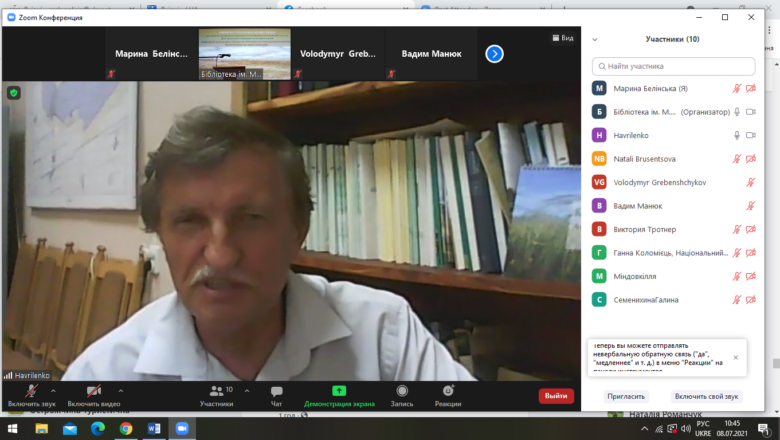Viewport: 780px width, 440px height.
Task: Open the Участники participants icon
Action: [x=217, y=391]
